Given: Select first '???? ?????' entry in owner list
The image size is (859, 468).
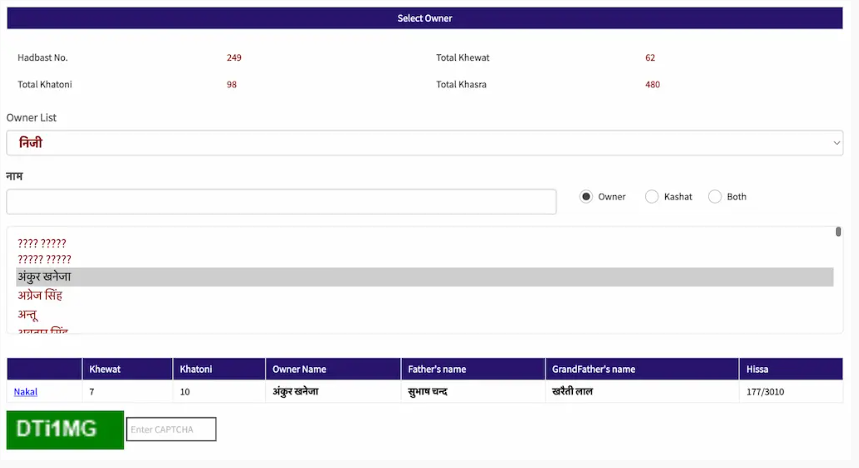Looking at the screenshot, I should (x=42, y=243).
